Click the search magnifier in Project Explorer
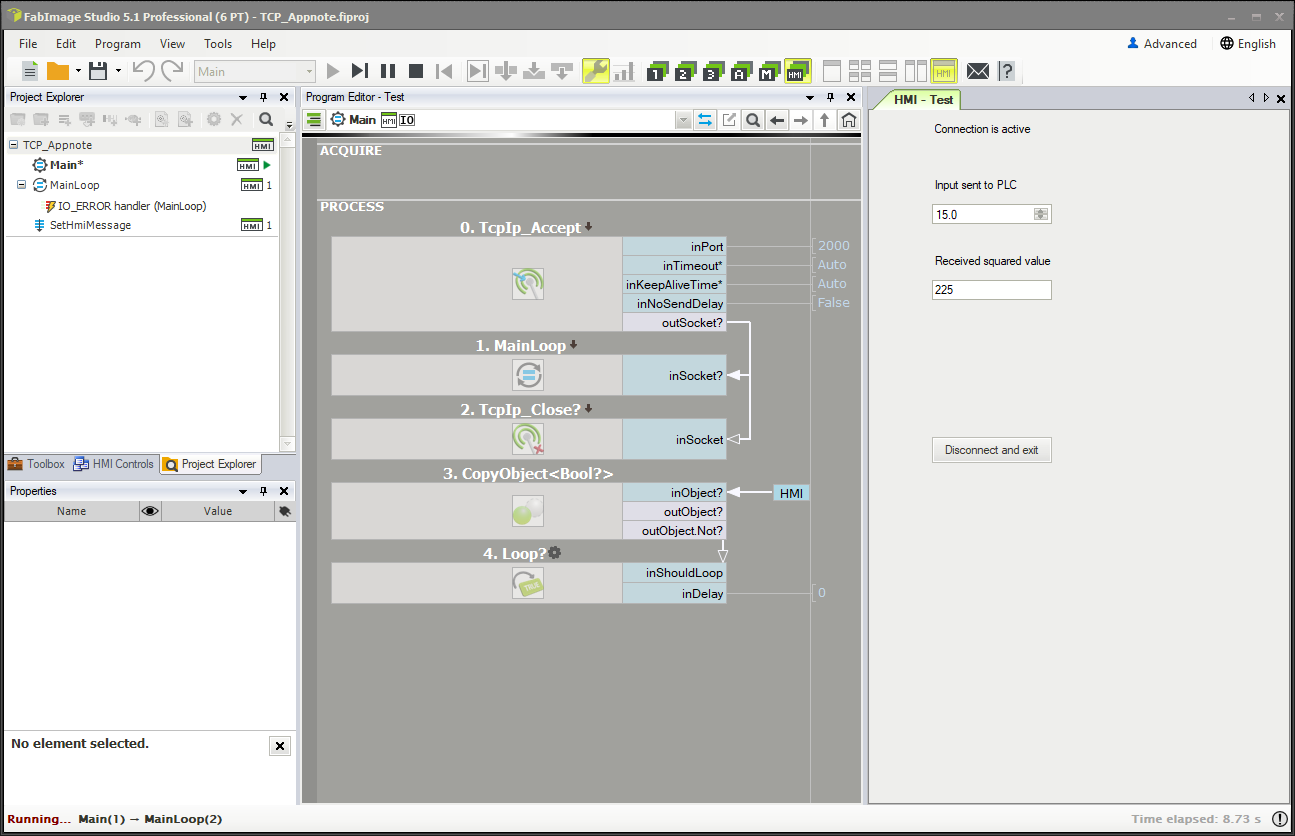The height and width of the screenshot is (836, 1295). point(266,119)
